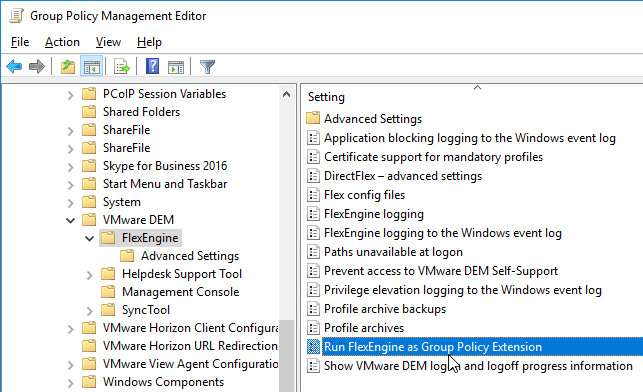Select Advanced Settings under FlexEngine in tree
This screenshot has height=392, width=643.
point(190,256)
